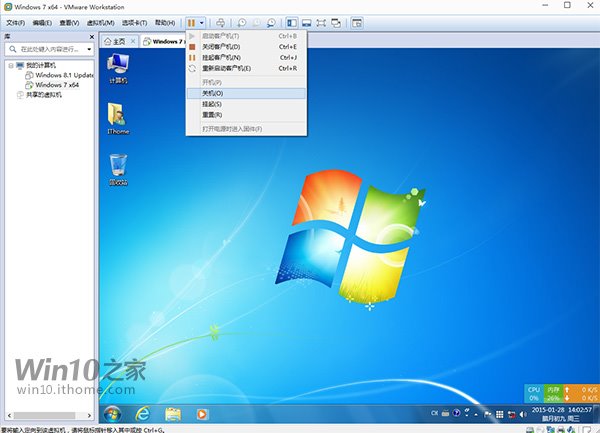Click the console view toolbar icon
This screenshot has height=433, width=600.
click(307, 23)
